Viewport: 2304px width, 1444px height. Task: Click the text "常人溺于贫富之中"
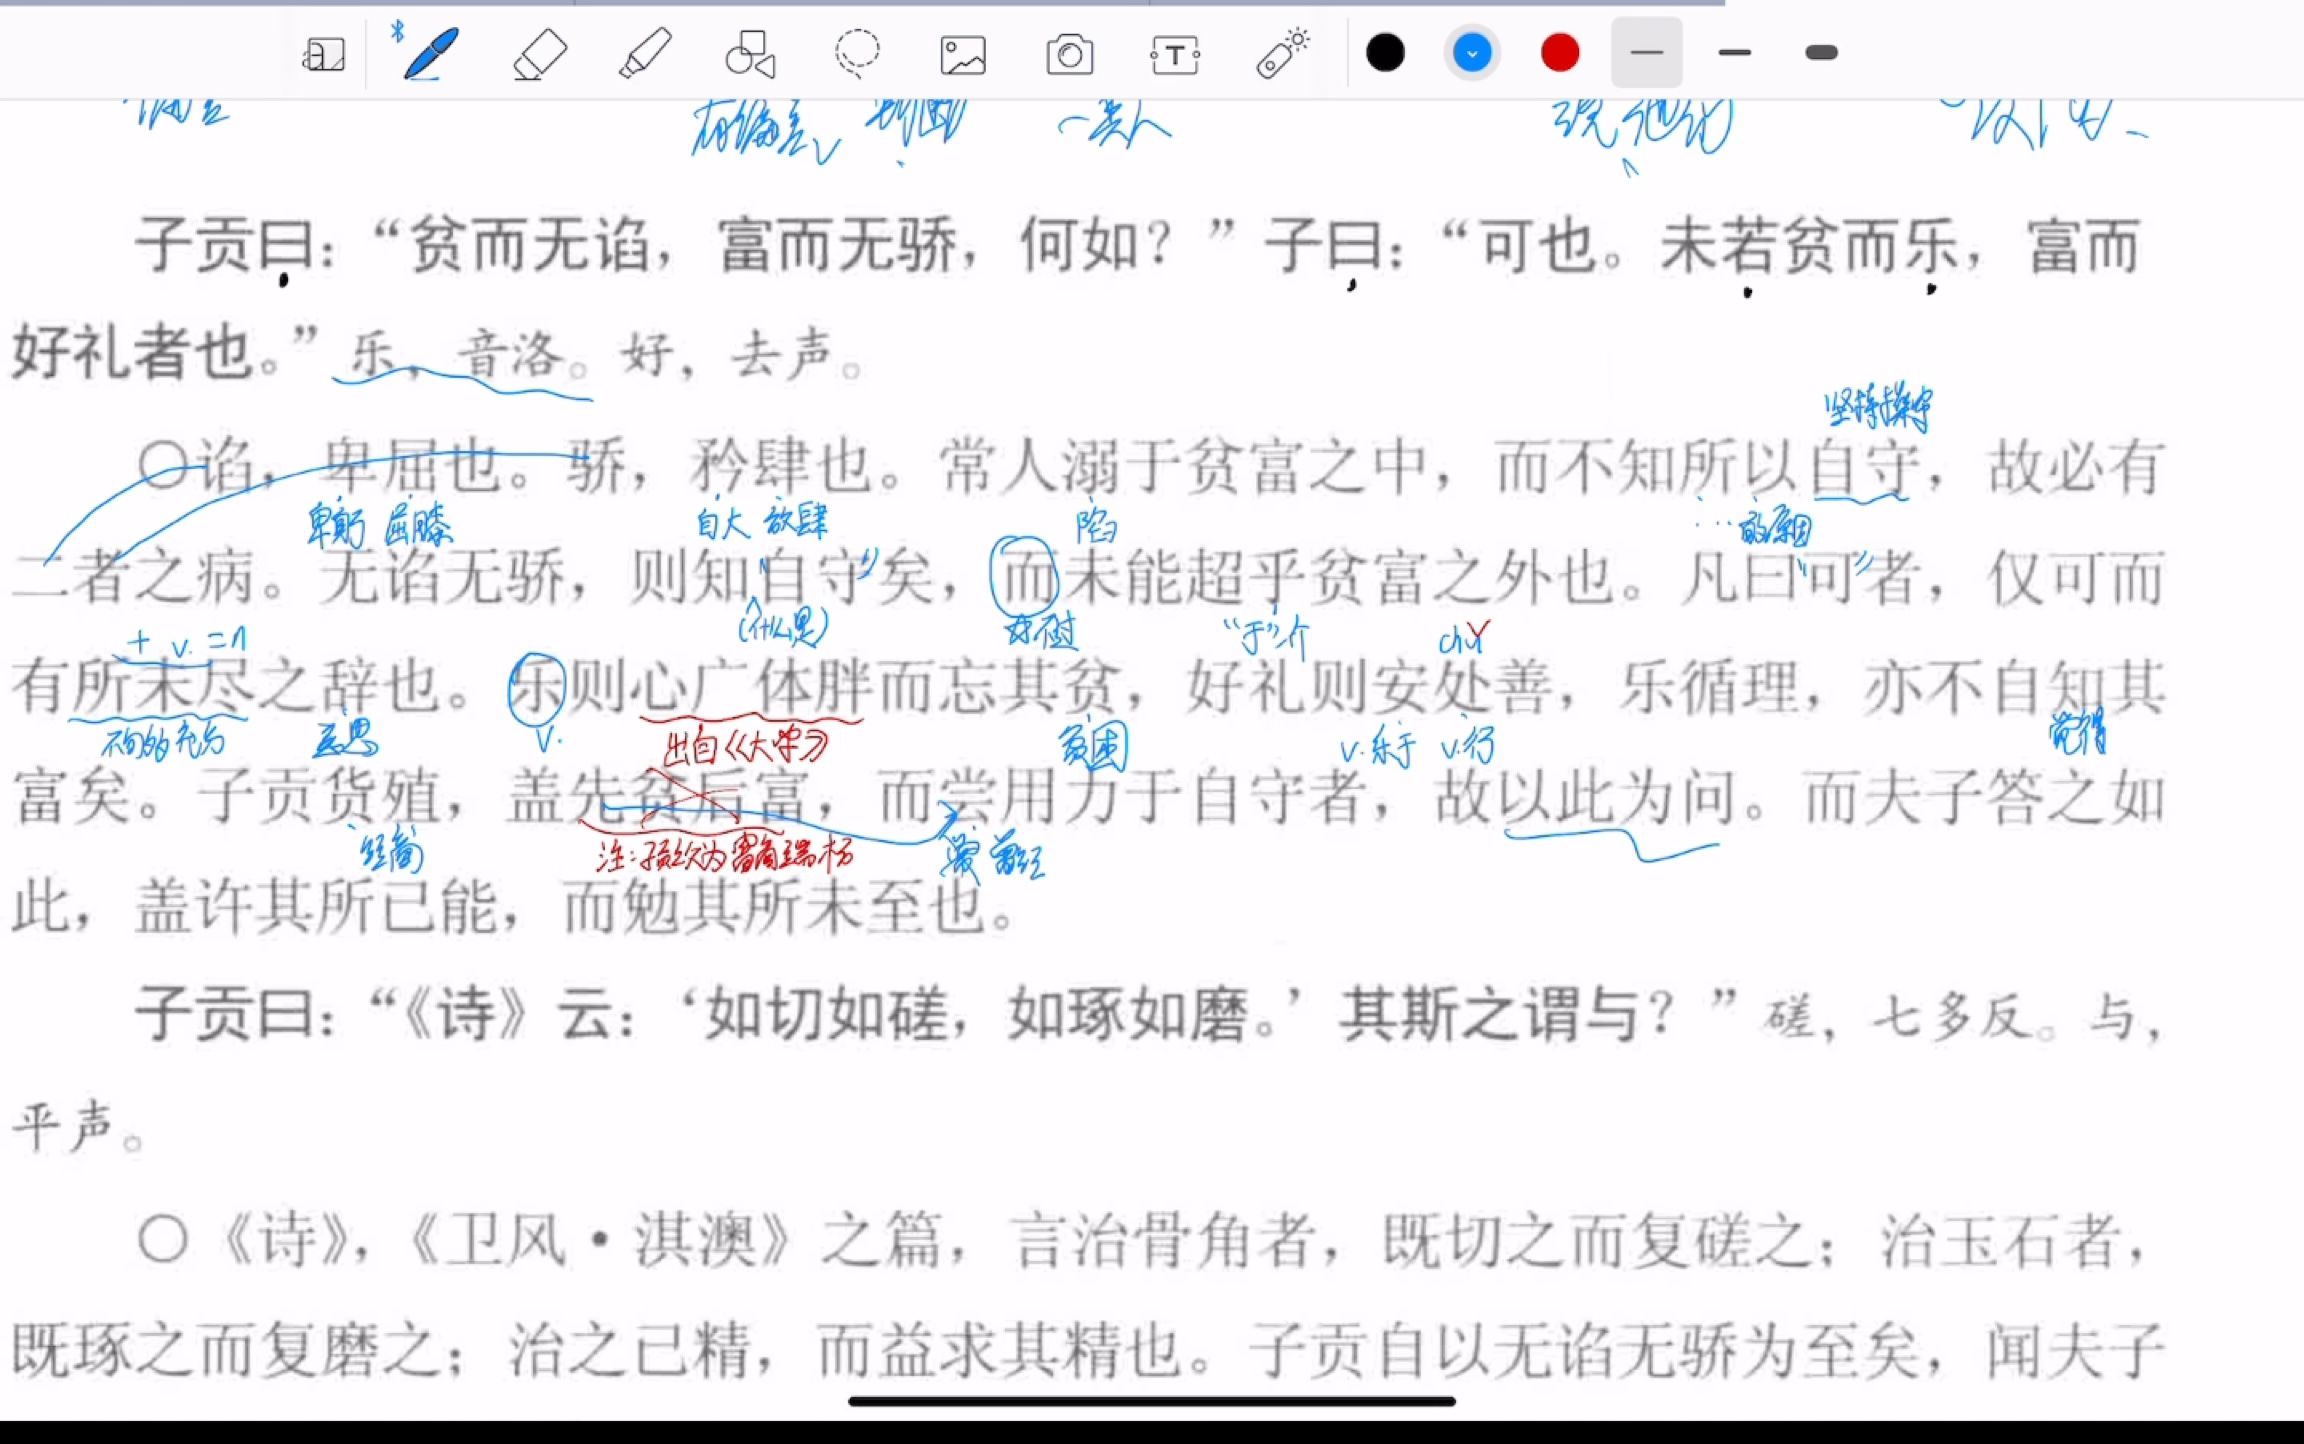[x=1184, y=467]
